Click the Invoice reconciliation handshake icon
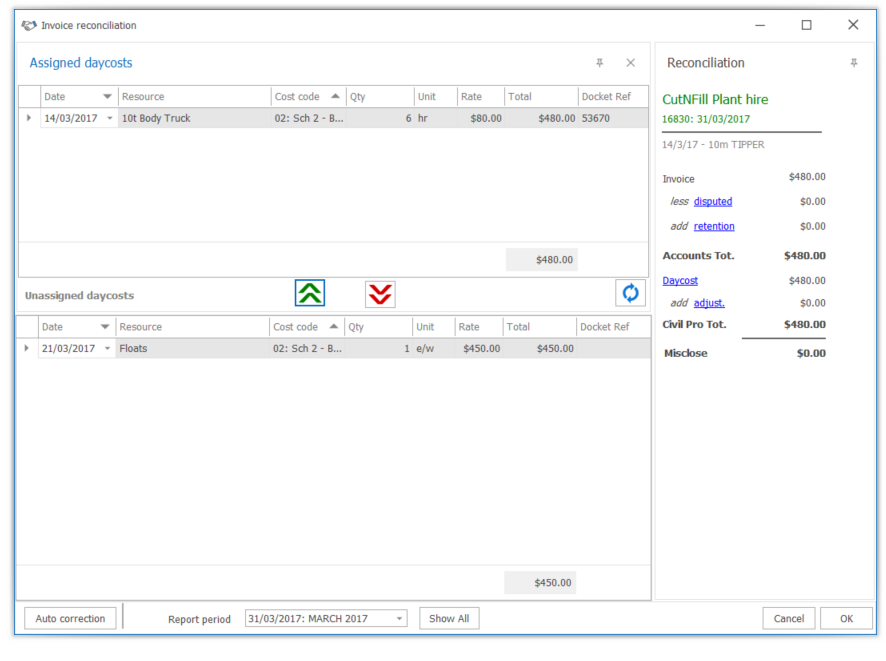 point(29,25)
